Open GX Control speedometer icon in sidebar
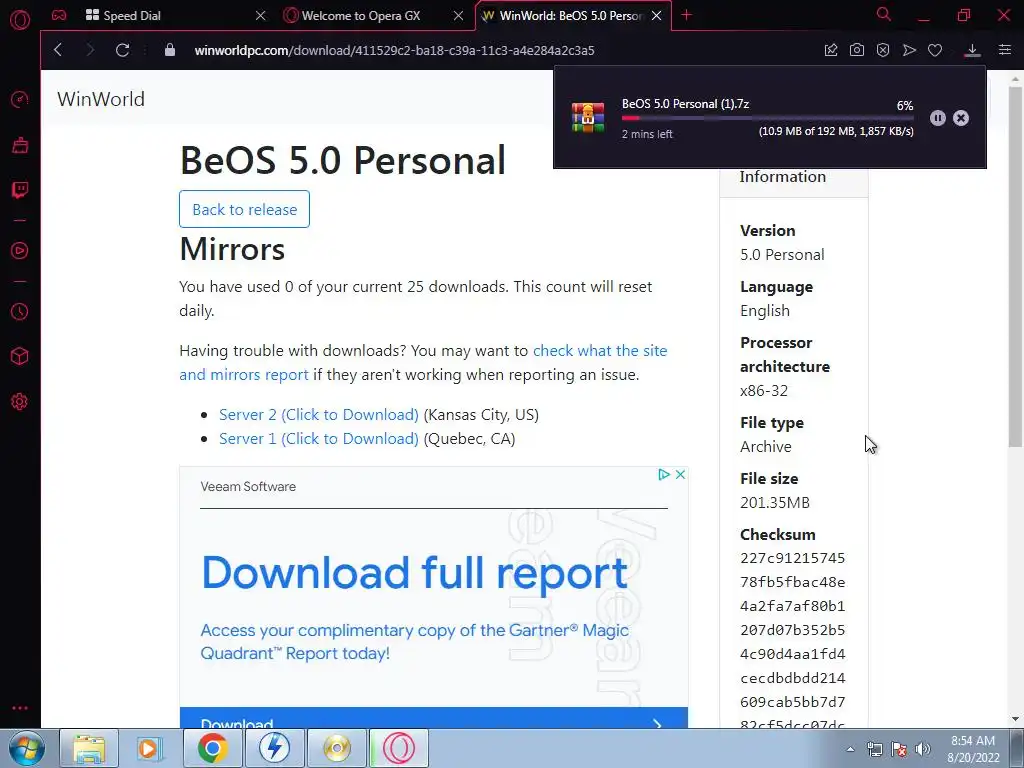 pos(20,99)
